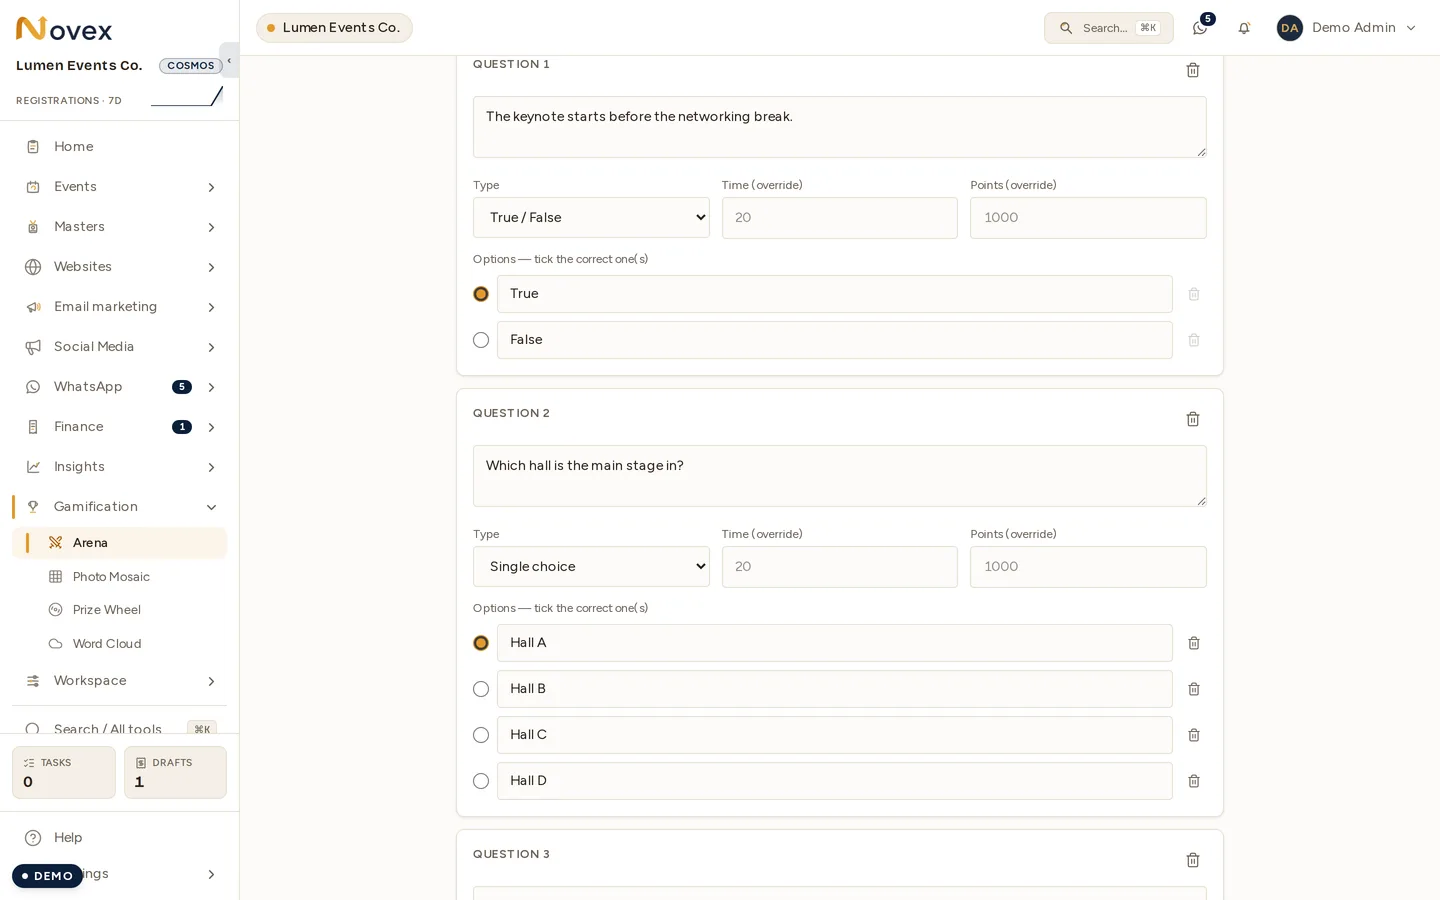Click Question 1 Time override field

[839, 218]
